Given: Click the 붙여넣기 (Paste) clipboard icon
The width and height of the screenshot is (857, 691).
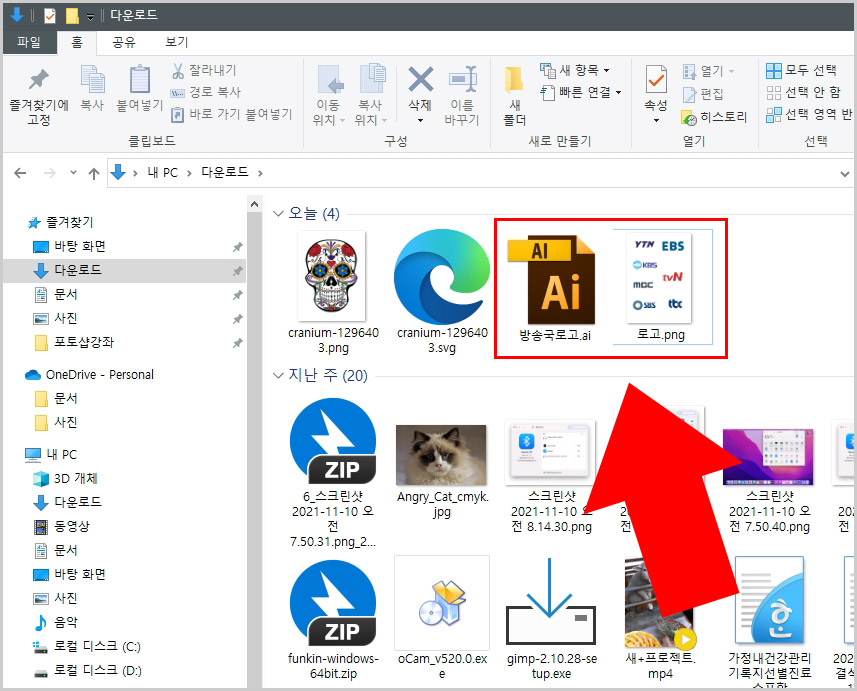Looking at the screenshot, I should click(x=140, y=89).
